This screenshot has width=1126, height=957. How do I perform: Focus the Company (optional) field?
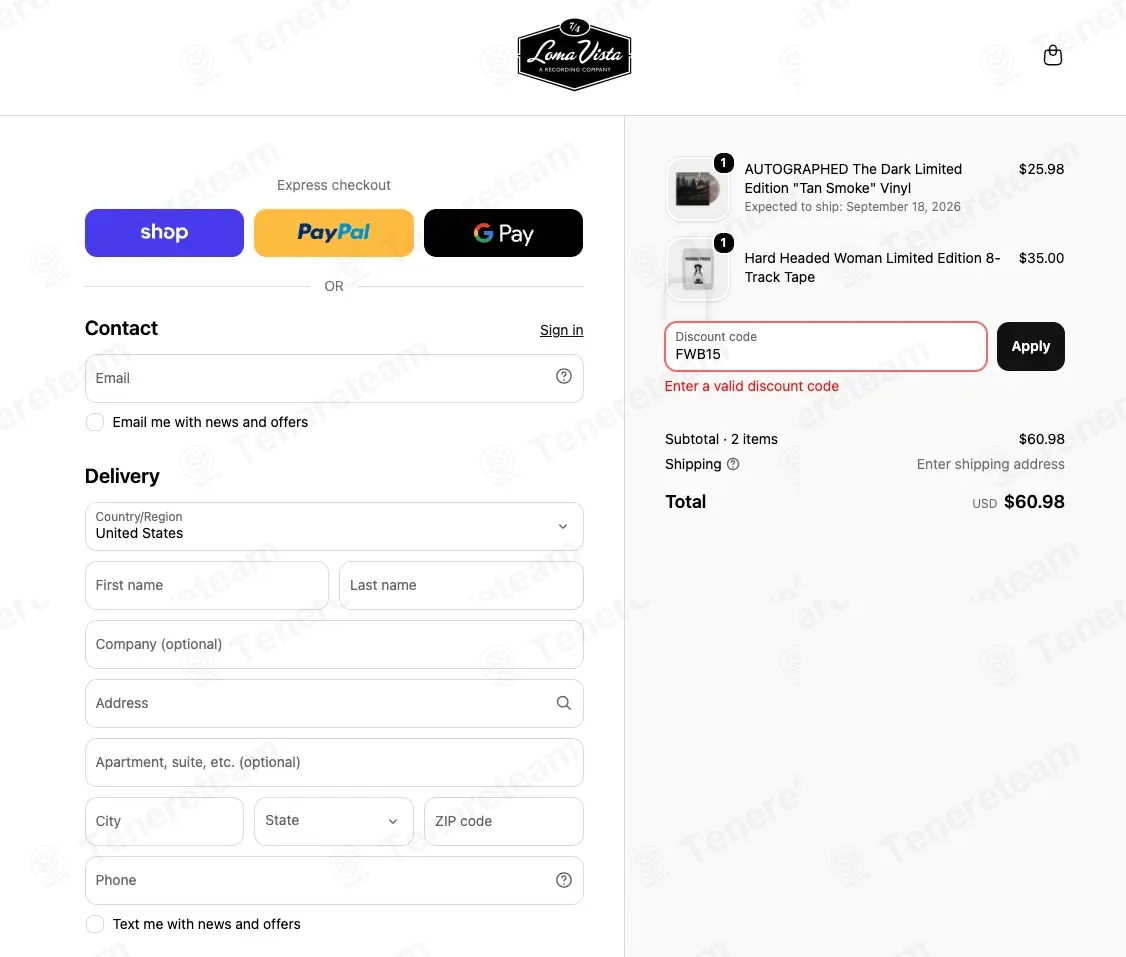coord(334,644)
